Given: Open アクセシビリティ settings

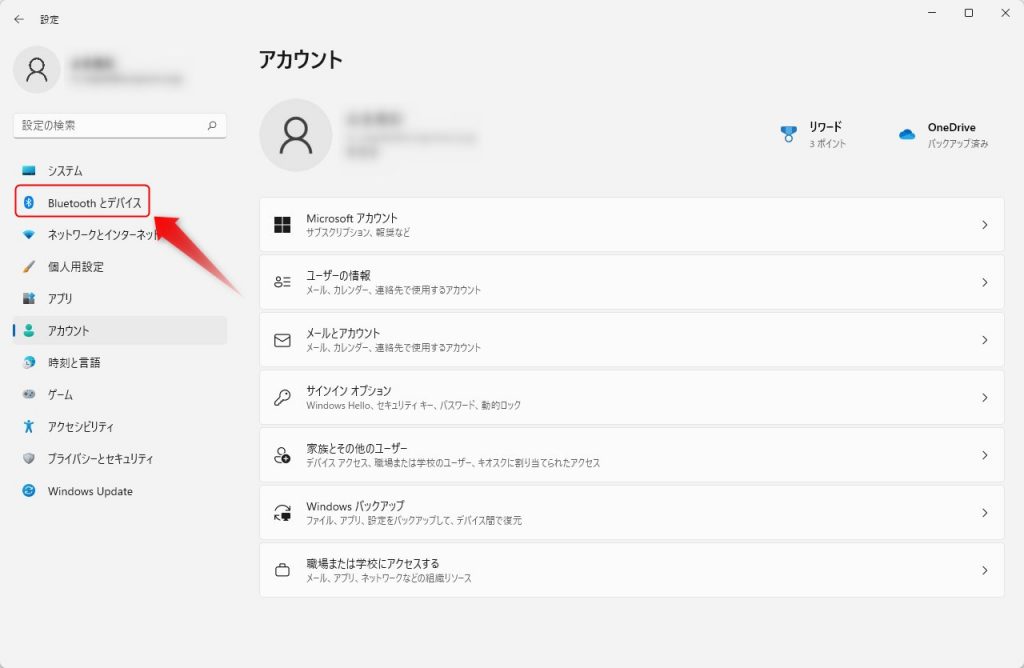Looking at the screenshot, I should 120,426.
